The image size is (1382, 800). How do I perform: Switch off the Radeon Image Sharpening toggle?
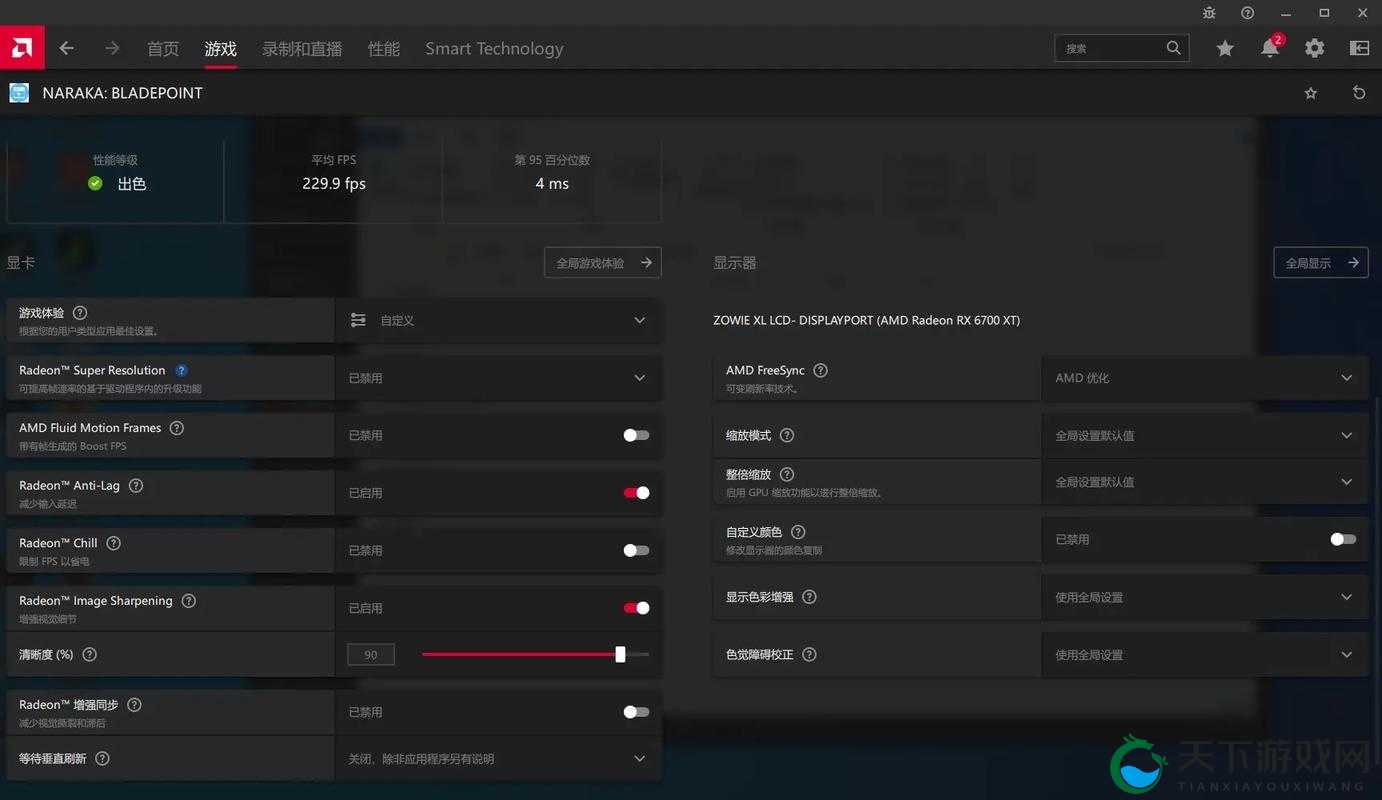coord(636,608)
